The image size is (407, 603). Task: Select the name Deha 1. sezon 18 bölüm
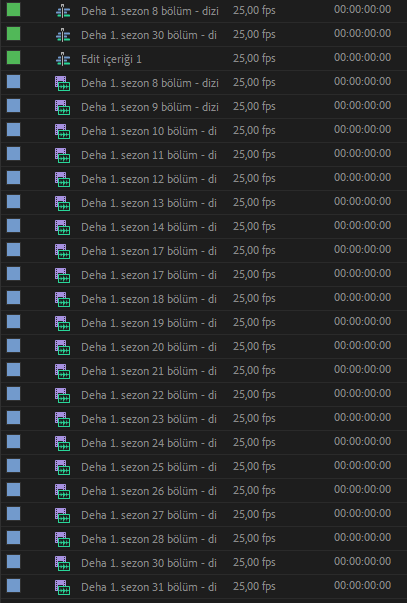point(148,299)
